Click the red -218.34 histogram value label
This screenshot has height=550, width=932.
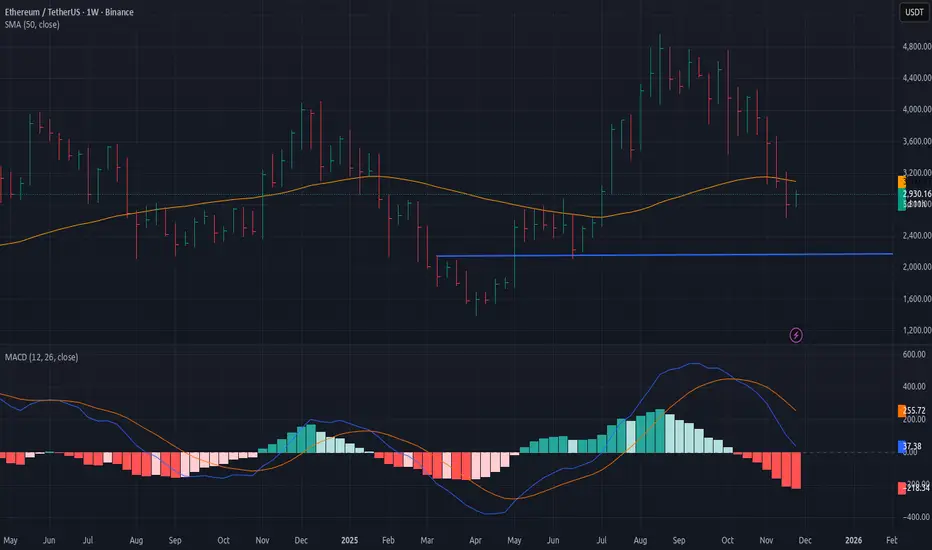(914, 488)
